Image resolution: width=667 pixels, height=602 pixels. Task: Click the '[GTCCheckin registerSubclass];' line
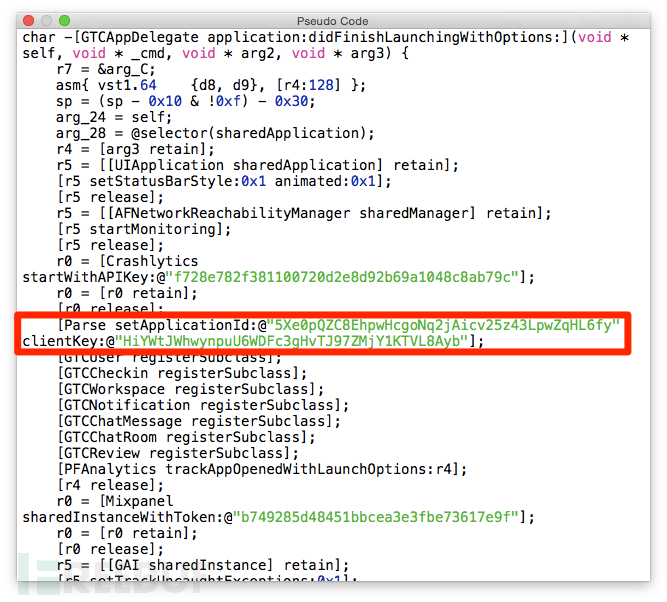pos(182,373)
